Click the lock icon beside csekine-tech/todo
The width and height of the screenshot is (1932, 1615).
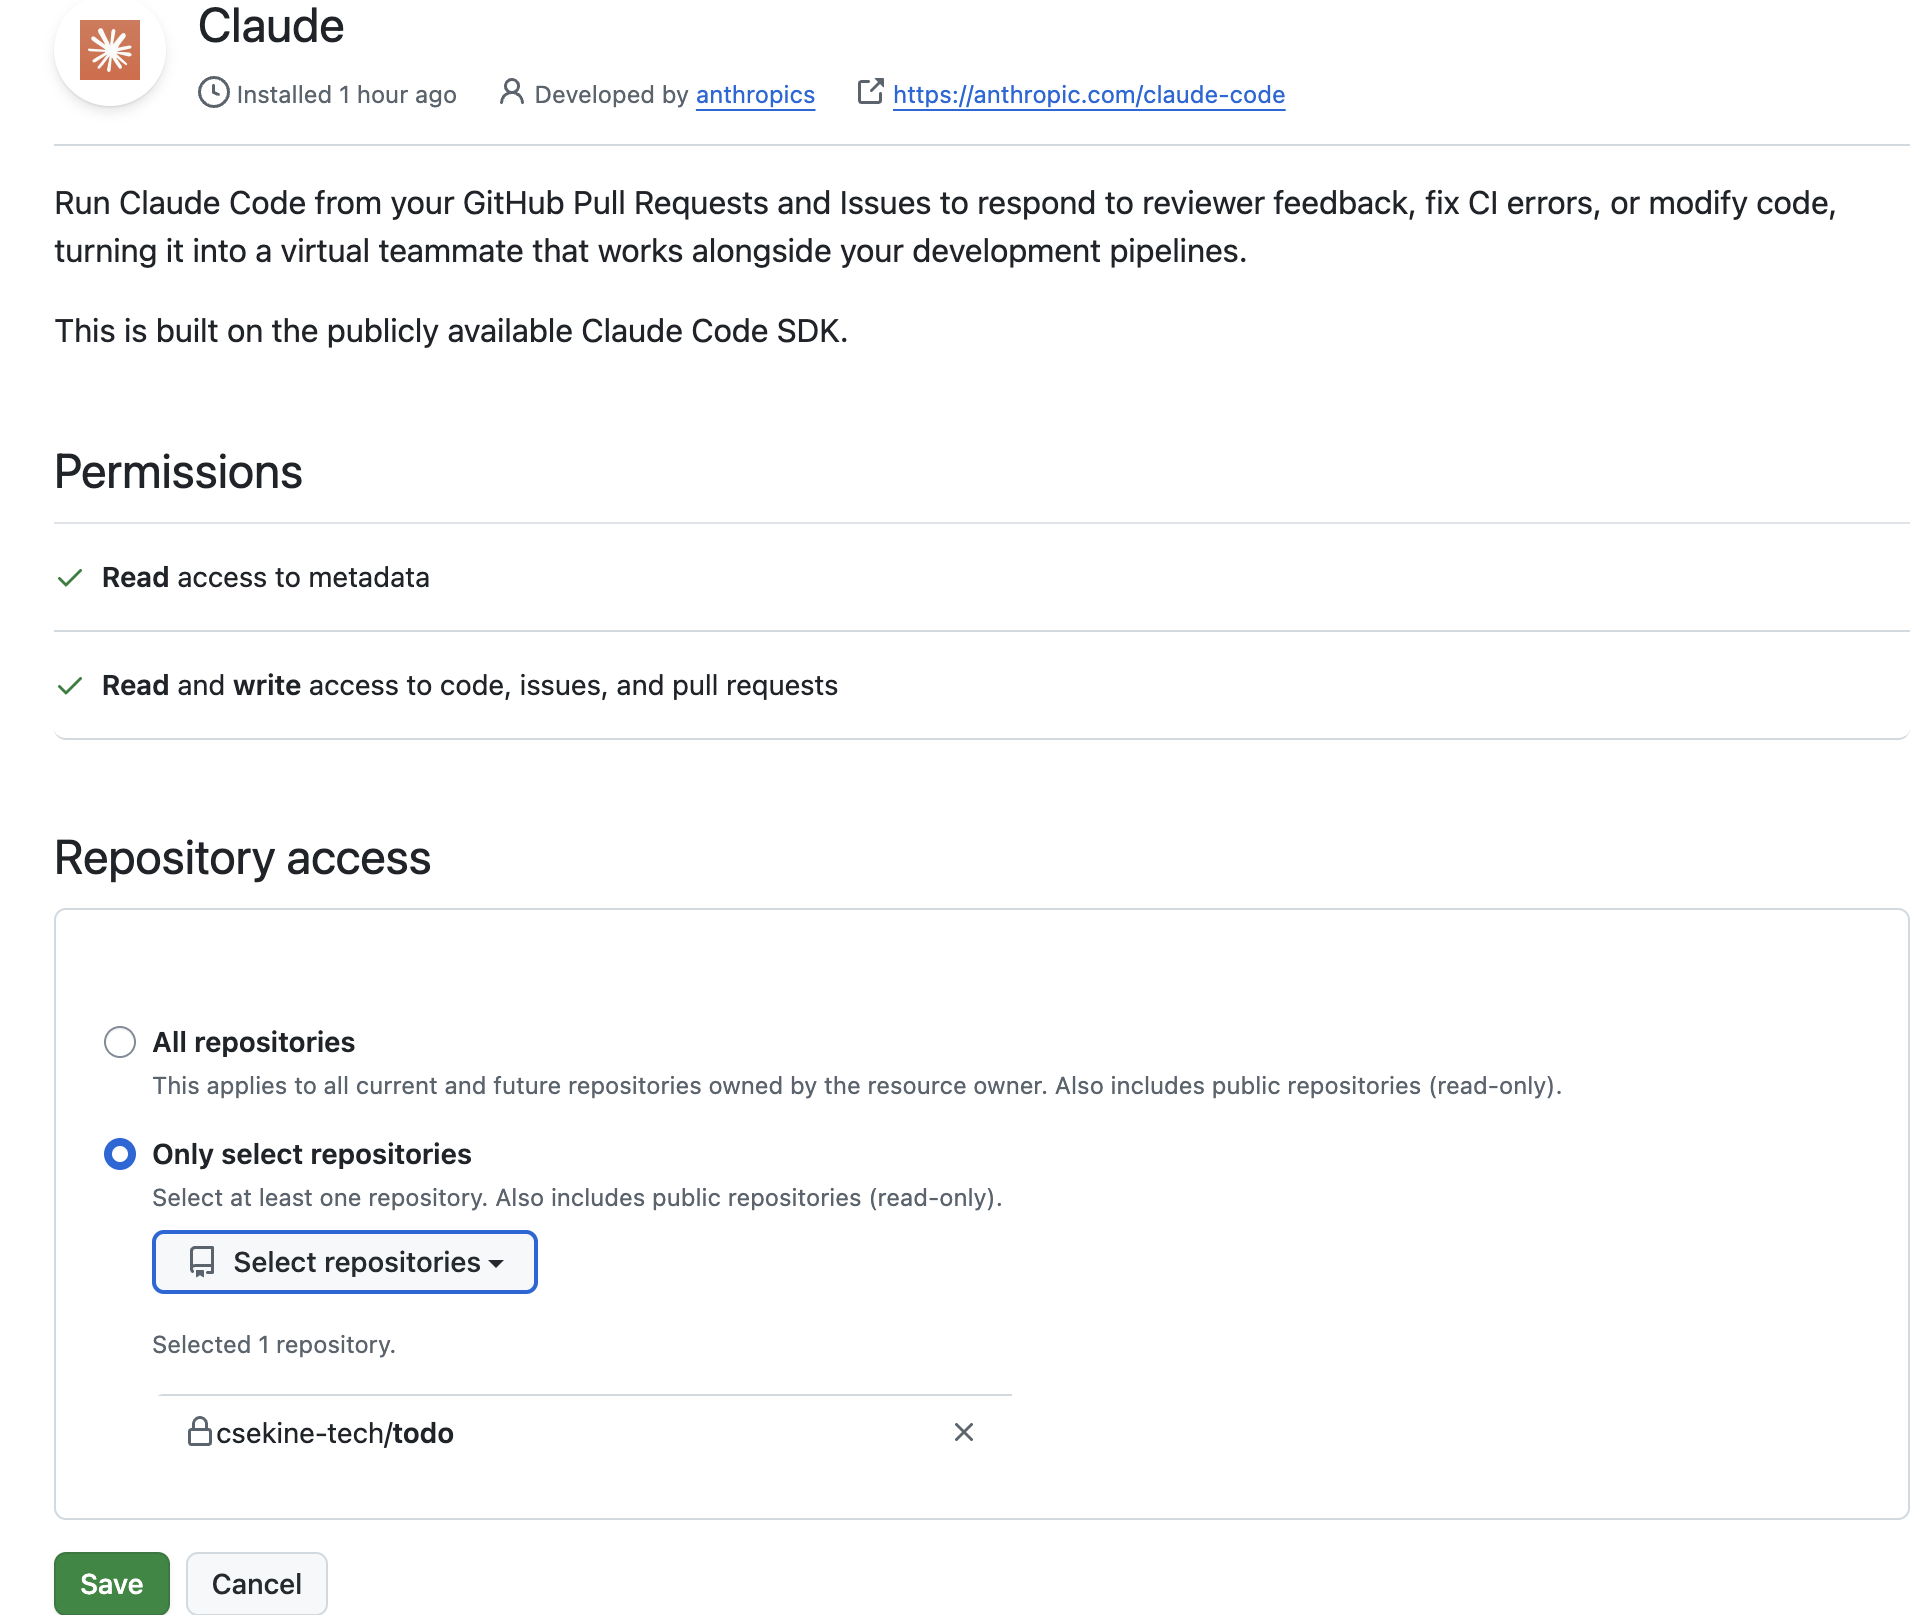[x=202, y=1432]
